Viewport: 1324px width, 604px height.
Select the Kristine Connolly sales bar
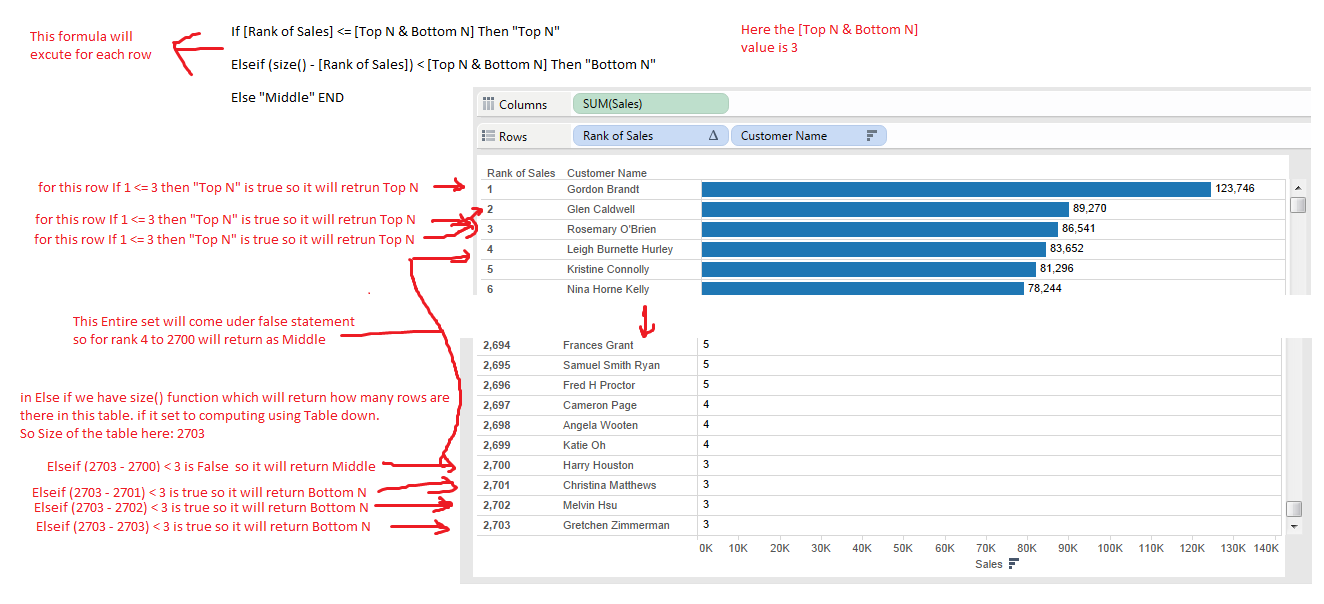point(869,269)
